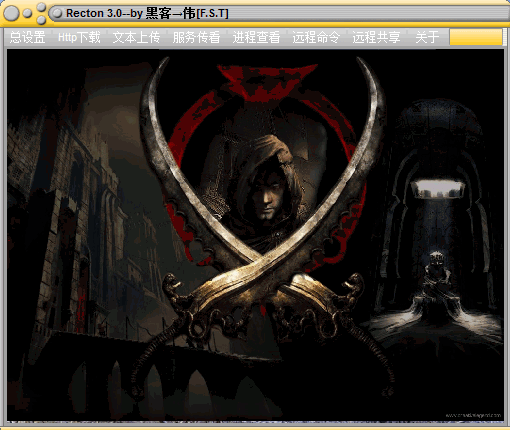This screenshot has width=510, height=430.
Task: Click the largest round button in the title bar
Action: tap(11, 13)
